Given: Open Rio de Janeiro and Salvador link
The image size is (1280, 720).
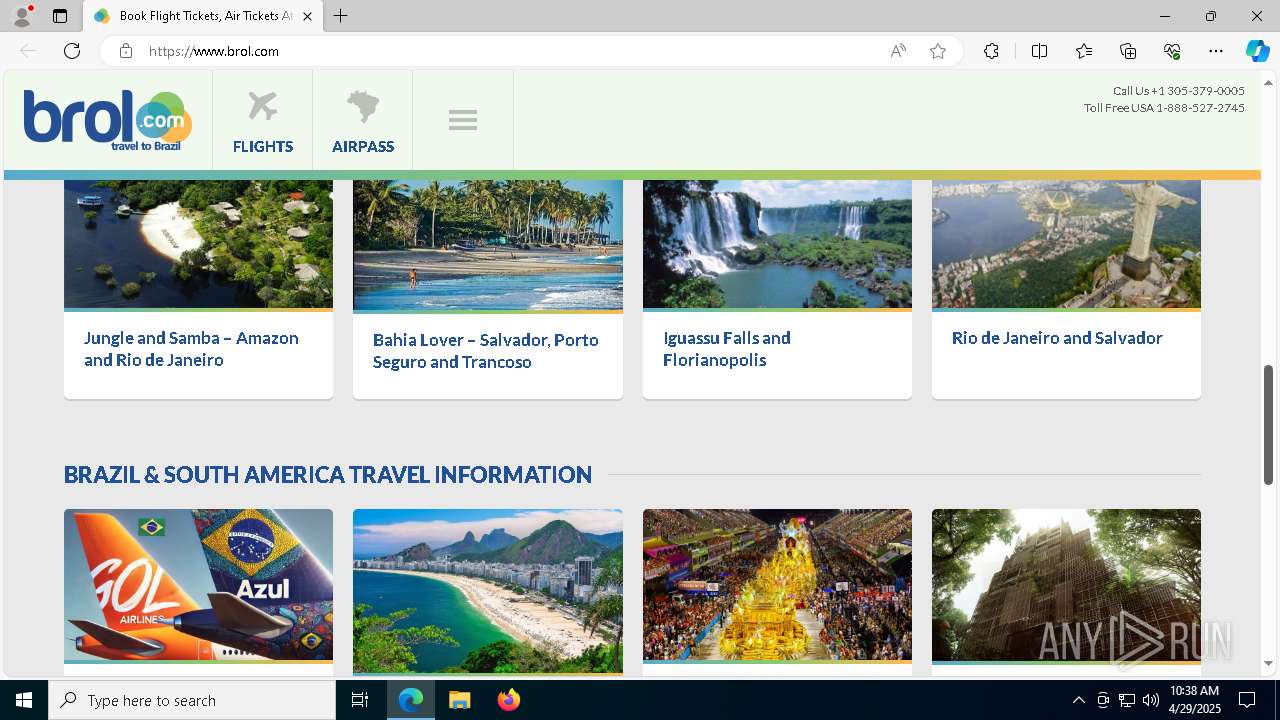Looking at the screenshot, I should point(1057,338).
